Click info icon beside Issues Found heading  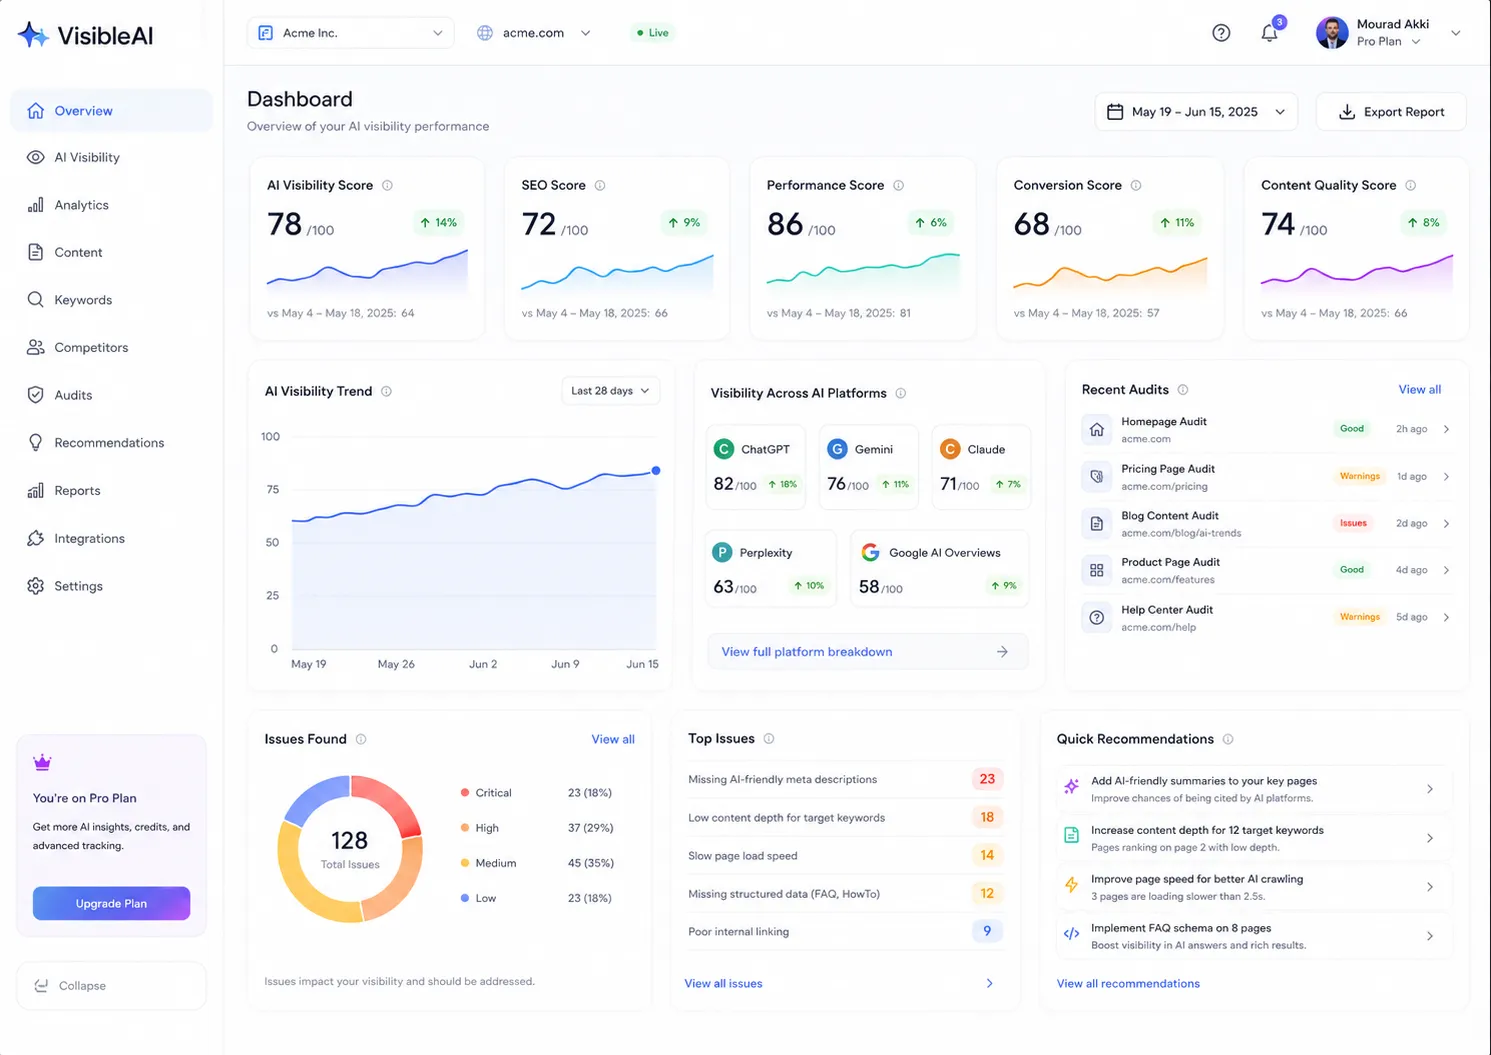(361, 739)
